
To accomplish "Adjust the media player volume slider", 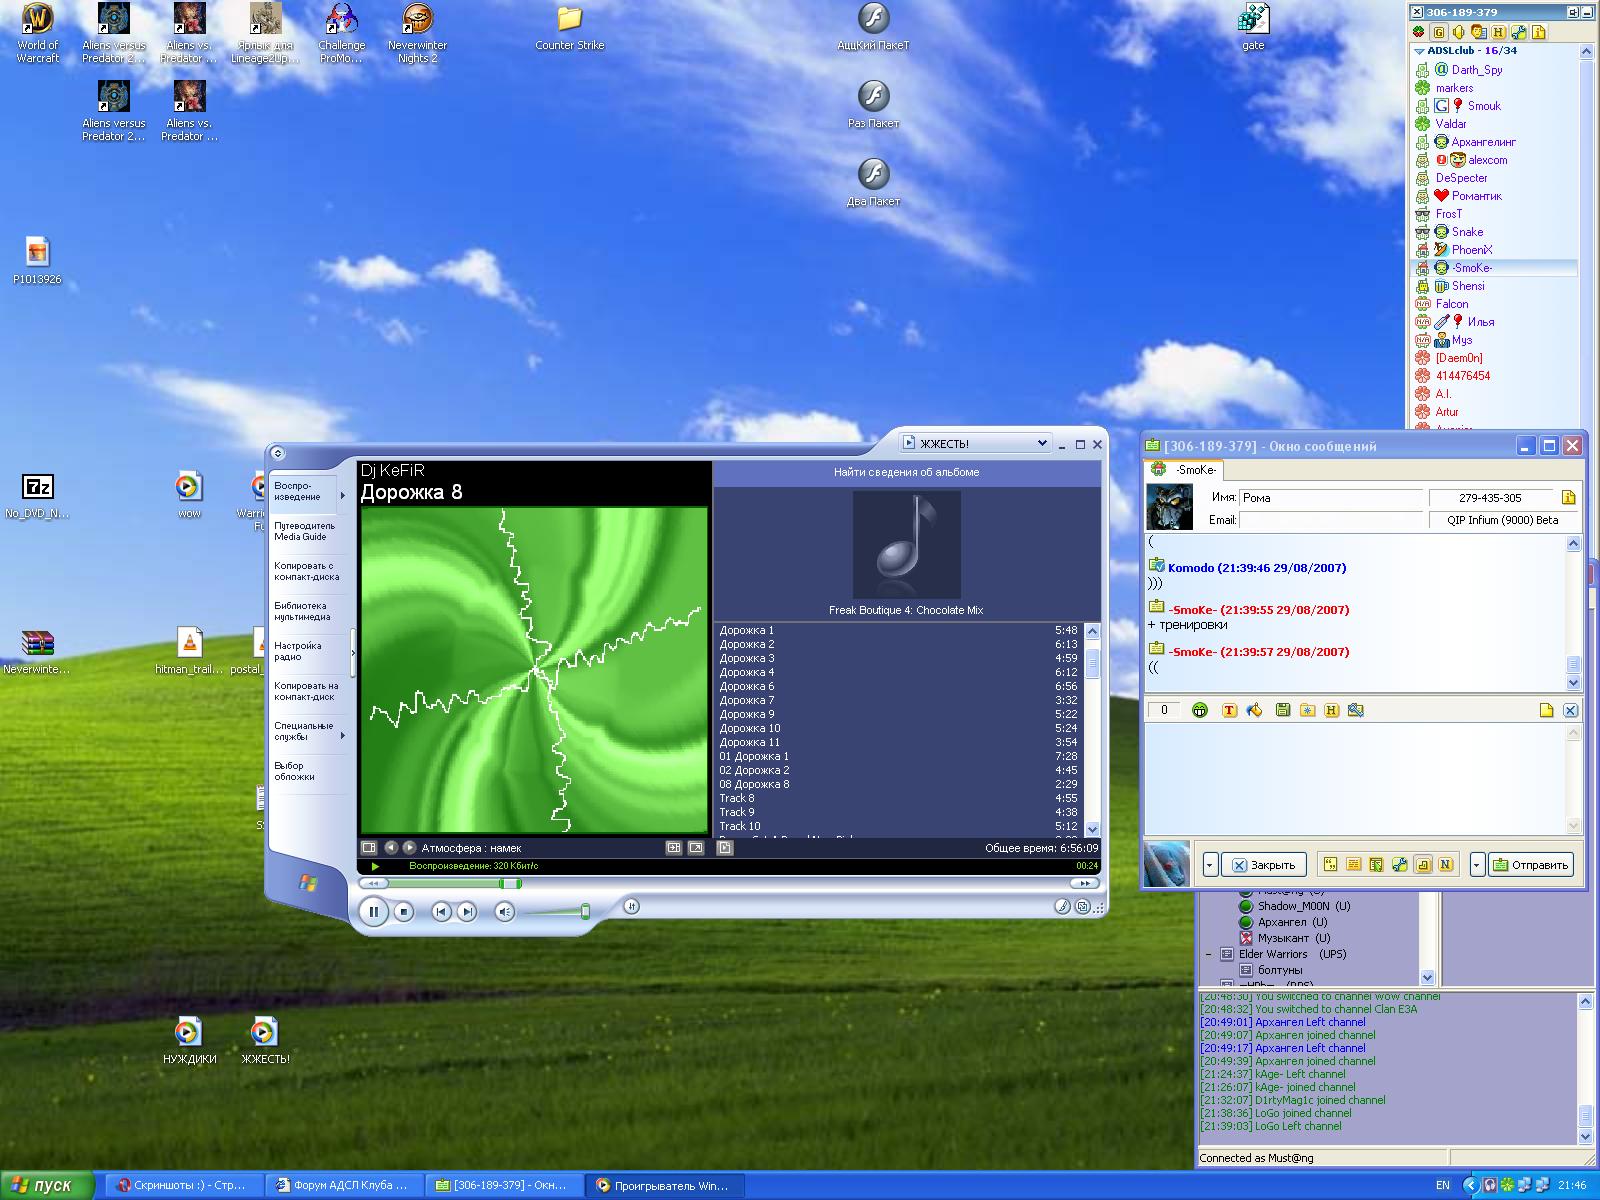I will (585, 911).
